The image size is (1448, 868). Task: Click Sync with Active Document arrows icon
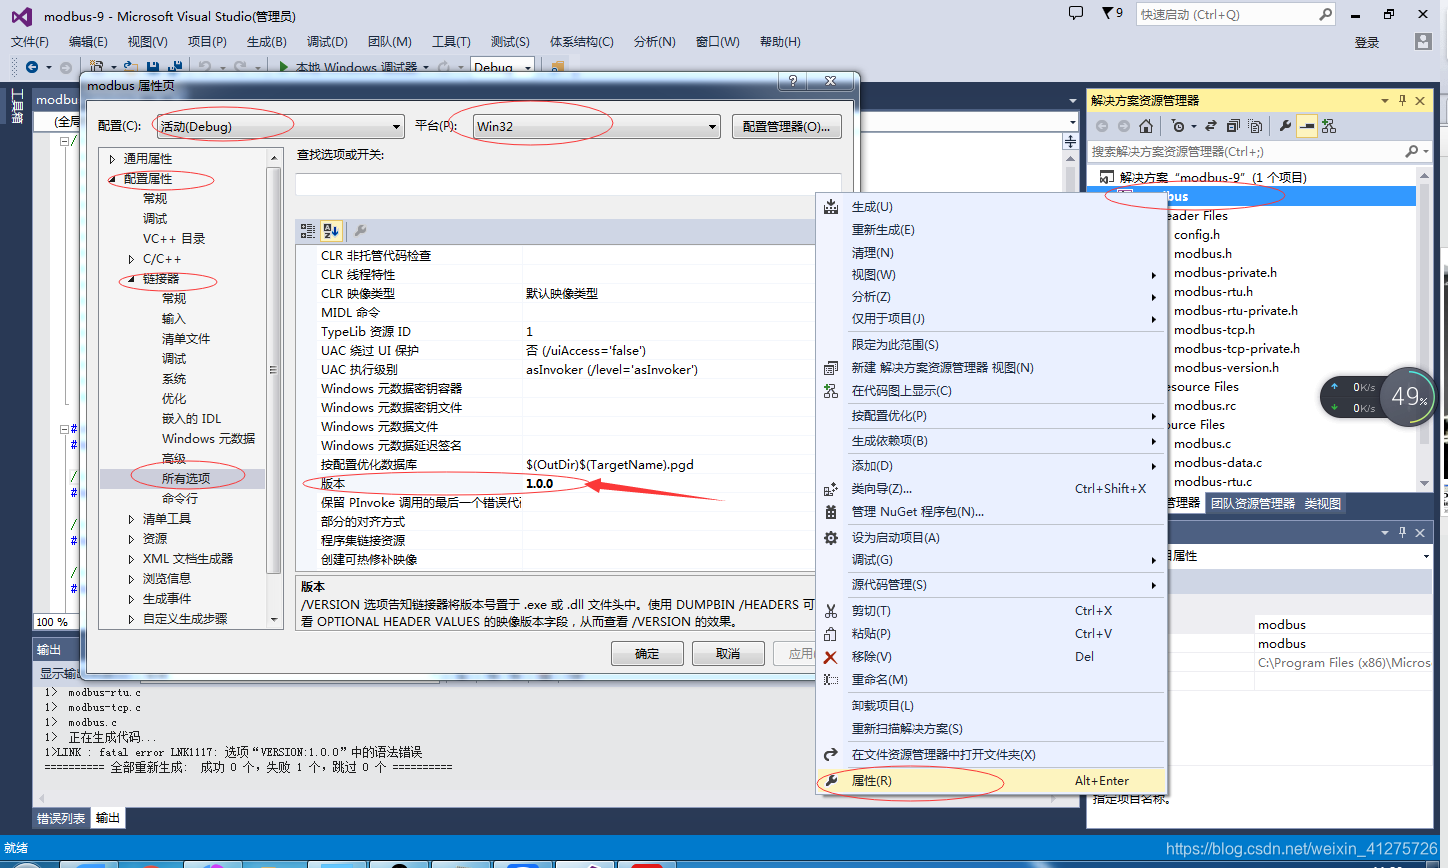(1211, 126)
